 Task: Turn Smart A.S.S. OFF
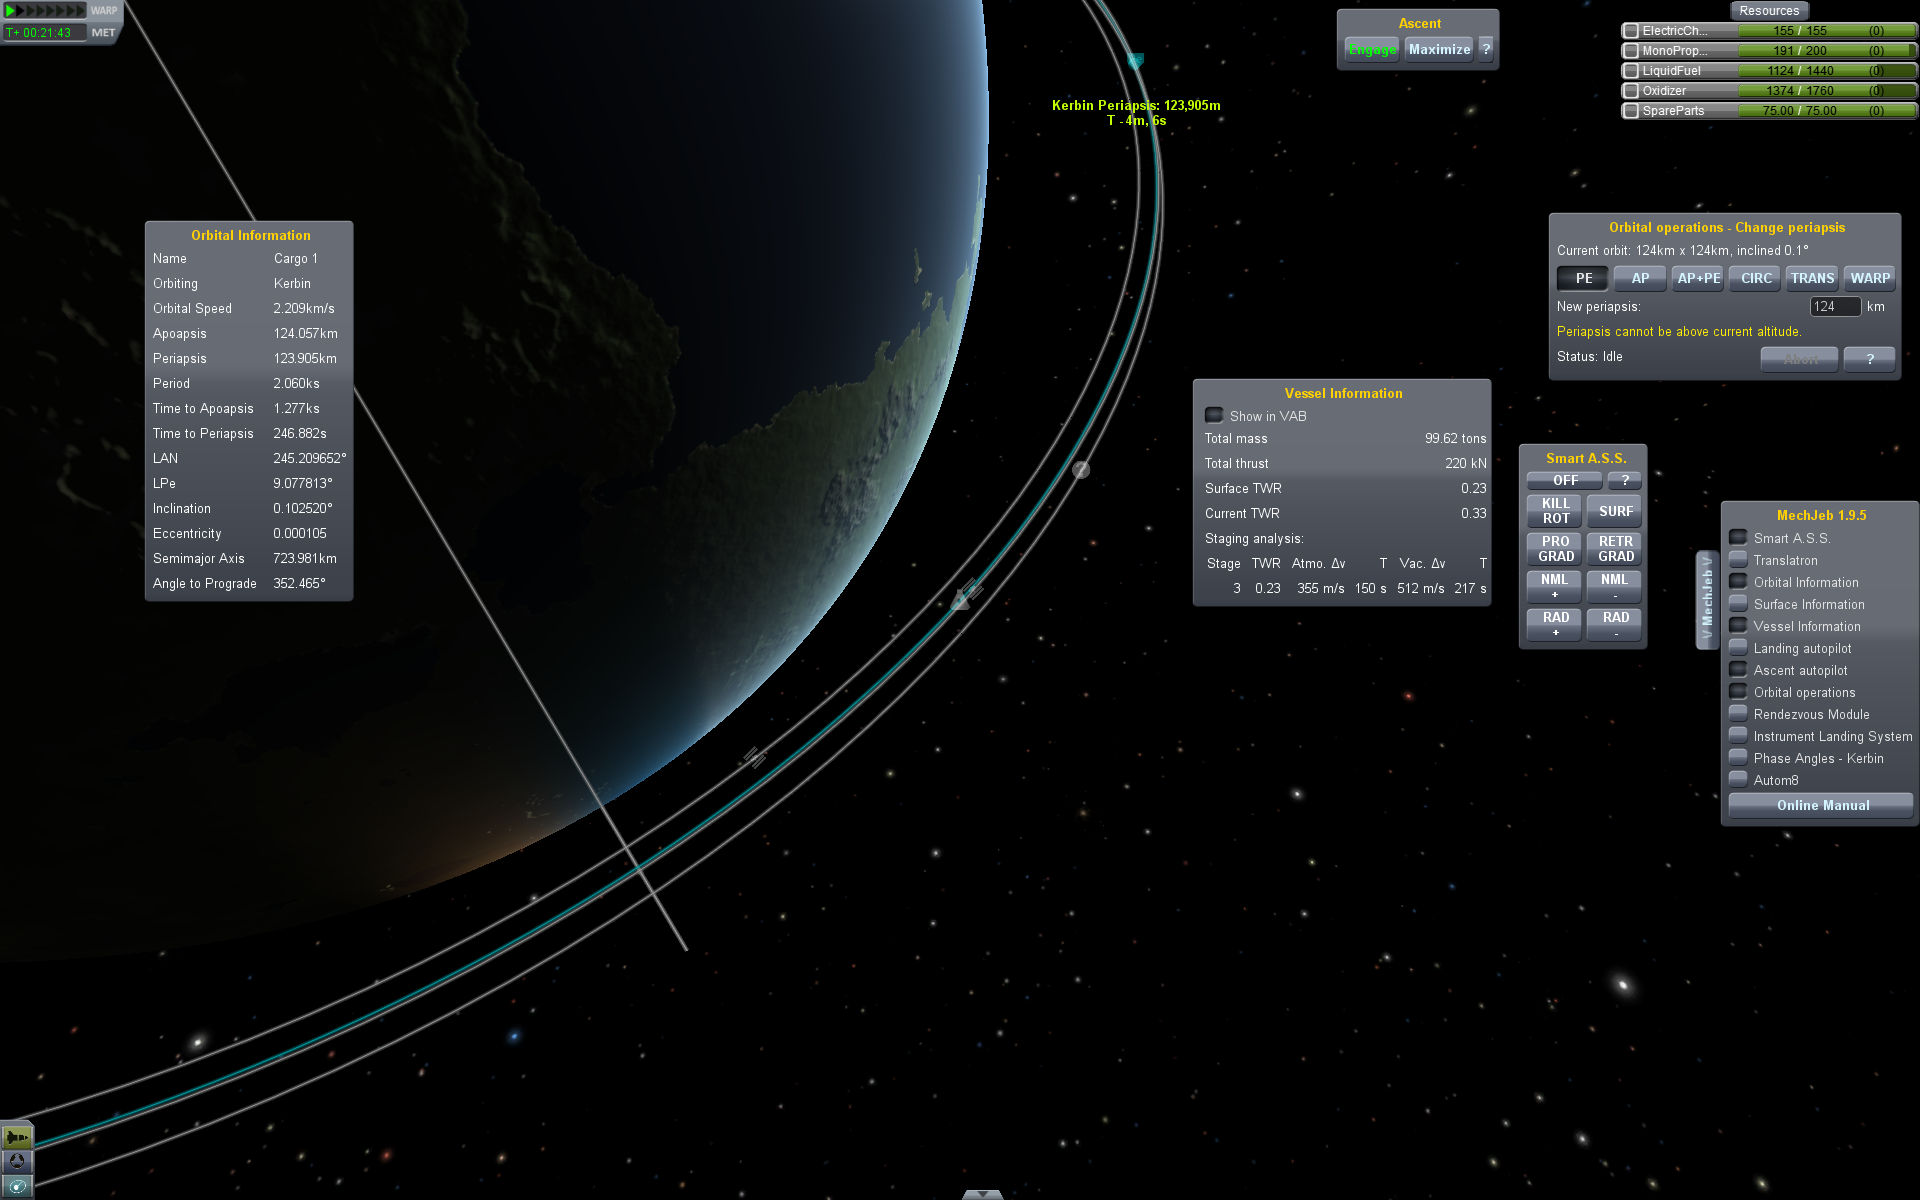[1565, 481]
